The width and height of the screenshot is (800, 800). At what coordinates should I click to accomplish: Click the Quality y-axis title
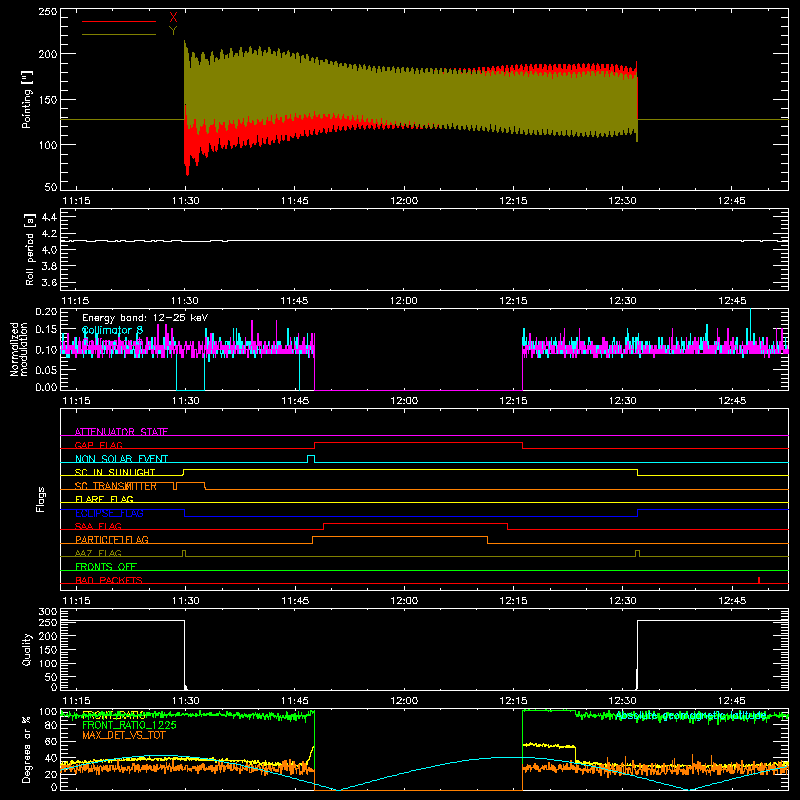point(27,649)
